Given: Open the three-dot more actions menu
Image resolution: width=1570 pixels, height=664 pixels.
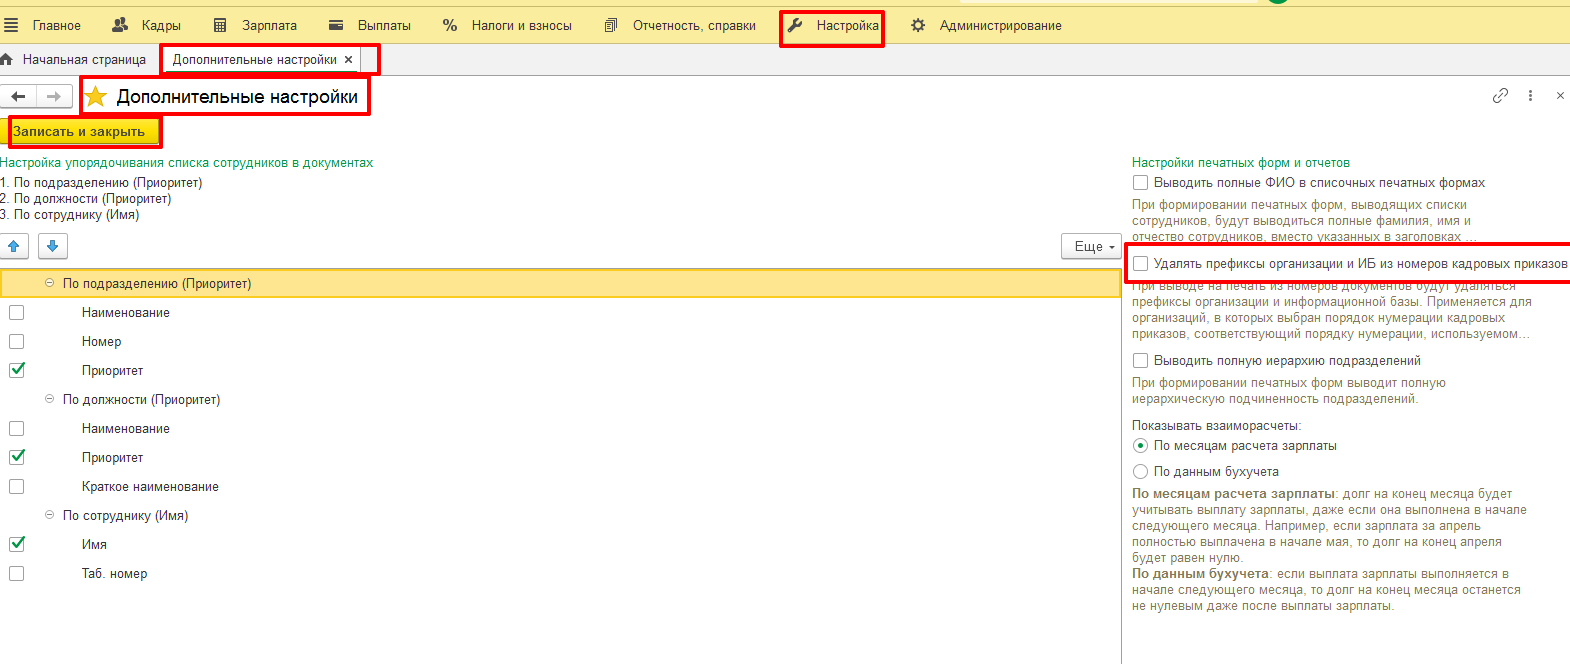Looking at the screenshot, I should tap(1530, 96).
